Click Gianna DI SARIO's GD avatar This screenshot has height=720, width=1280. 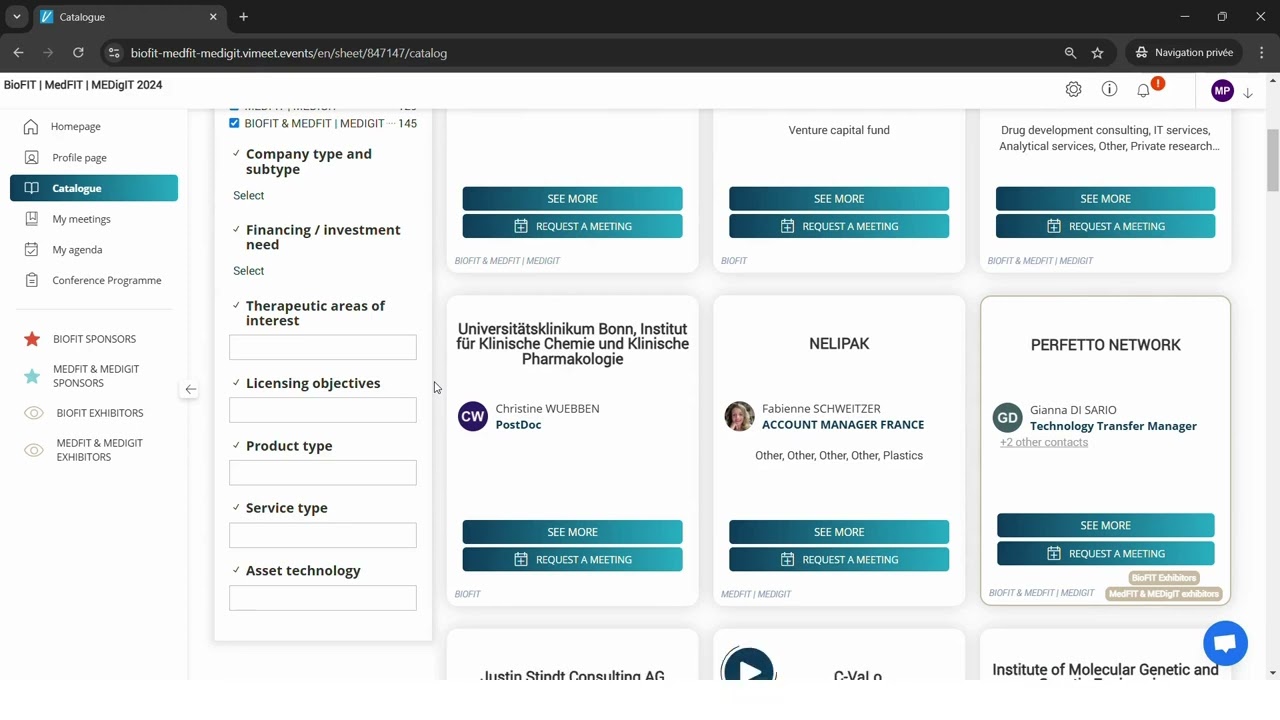tap(1007, 418)
